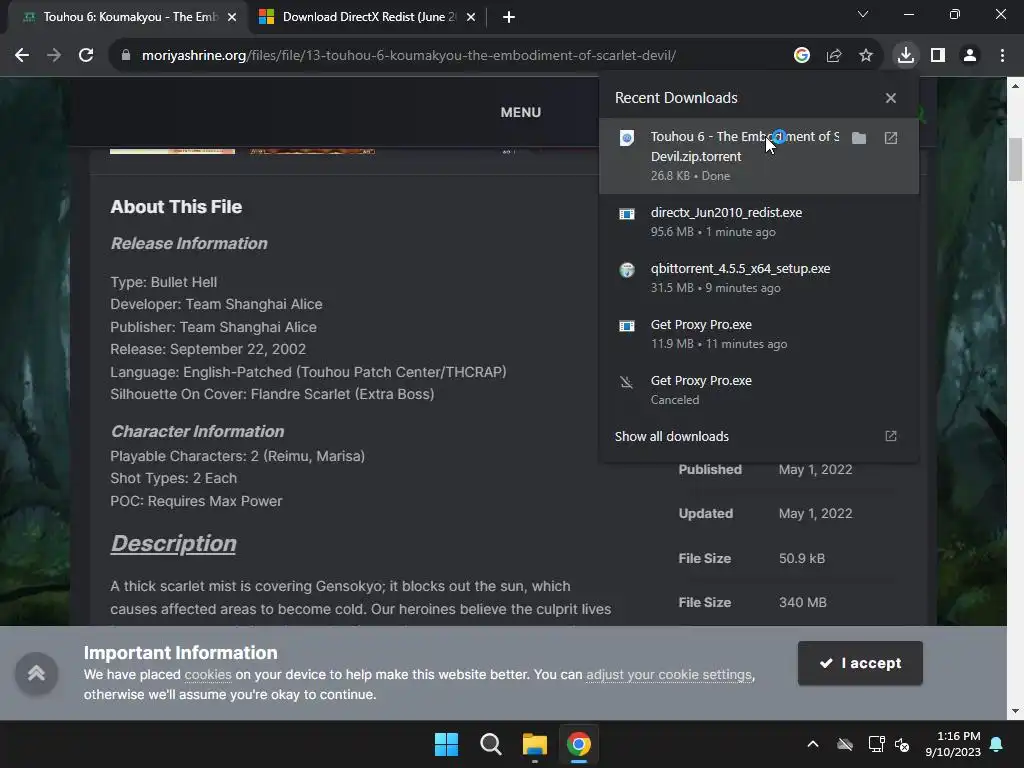1024x768 pixels.
Task: Open the full downloads page via the icon beside Show all downloads
Action: (x=891, y=436)
